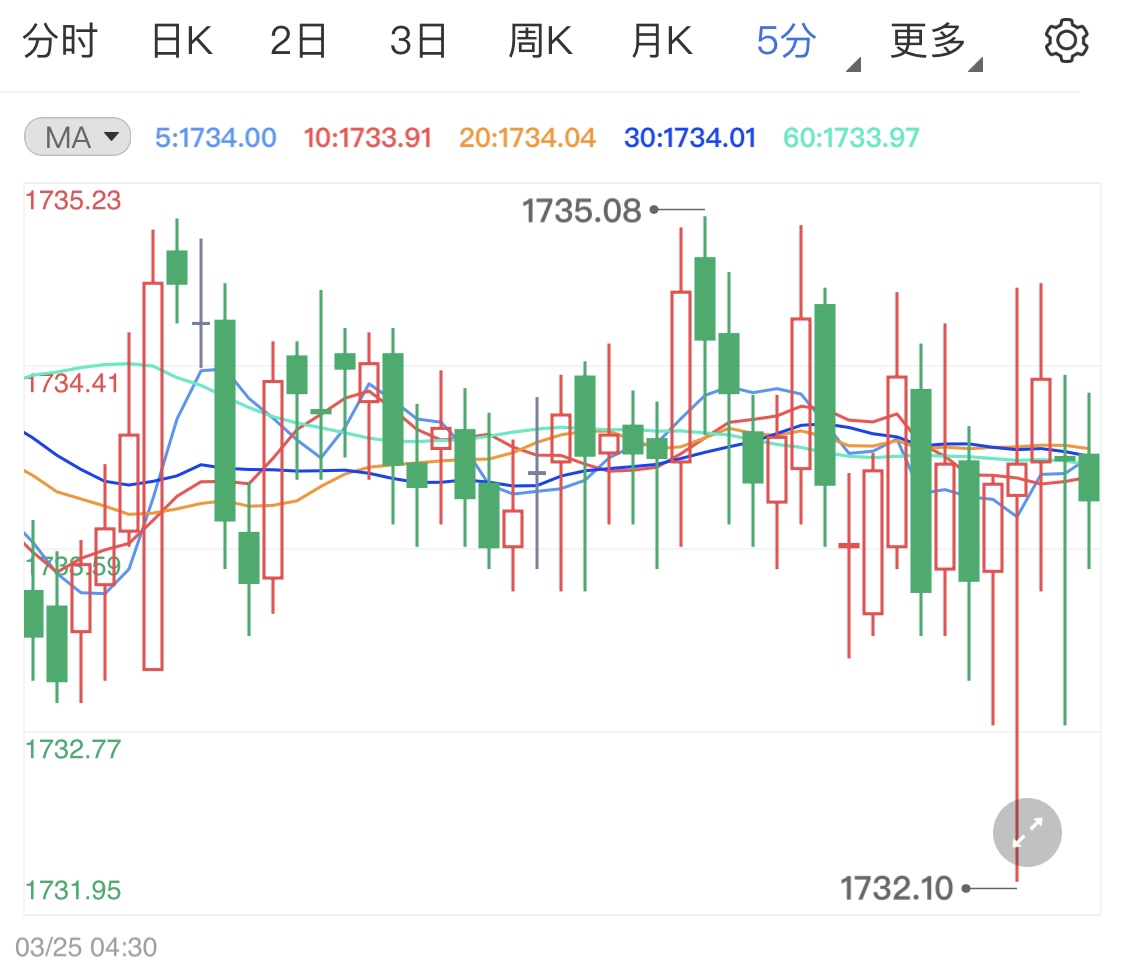Click the 1735.23 axis price label
Image resolution: width=1125 pixels, height=974 pixels.
pos(73,201)
